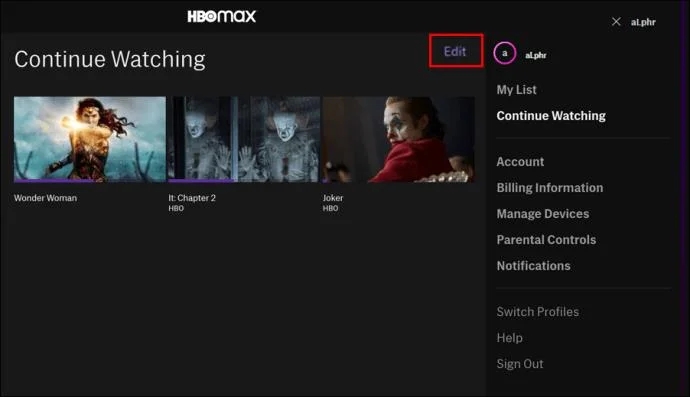Click the al.phr name beside the avatar

click(x=536, y=55)
